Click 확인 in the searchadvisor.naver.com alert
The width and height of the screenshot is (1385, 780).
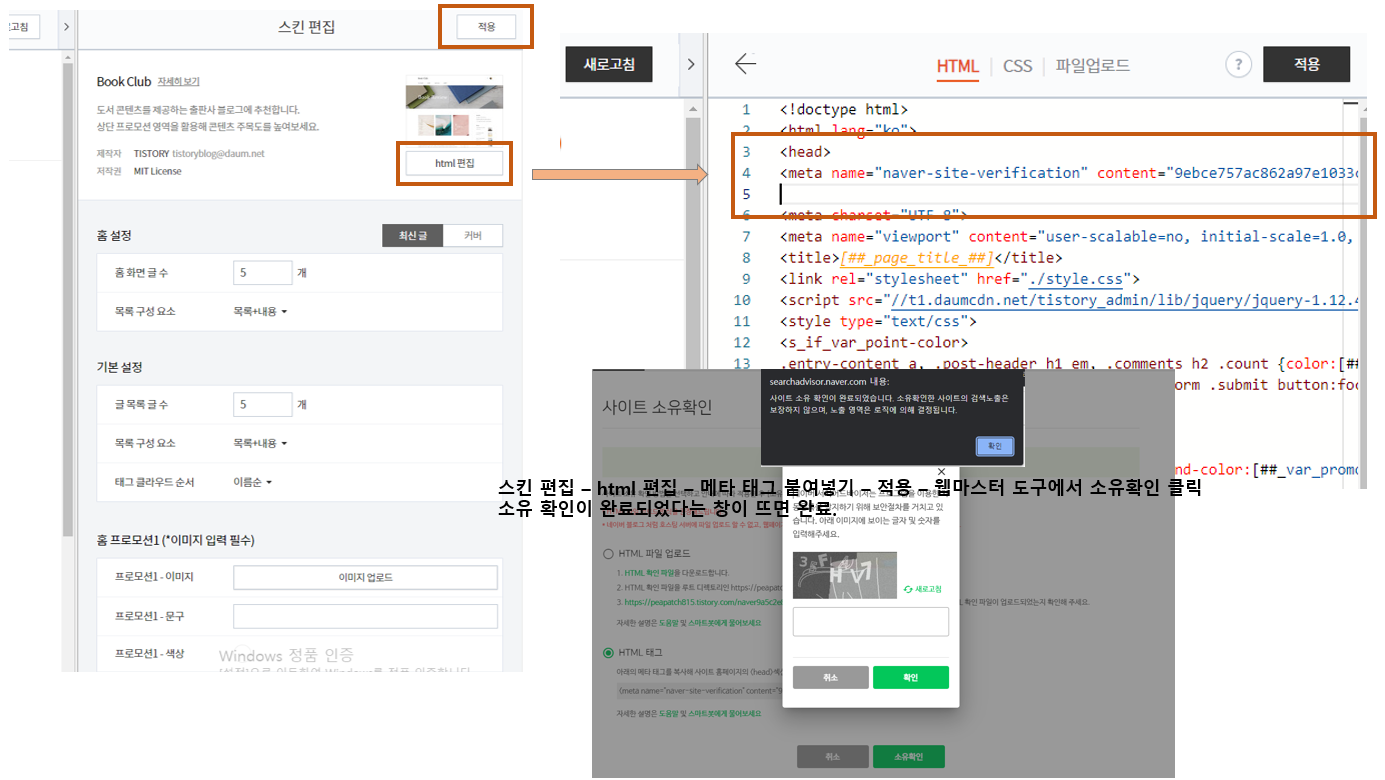(995, 446)
